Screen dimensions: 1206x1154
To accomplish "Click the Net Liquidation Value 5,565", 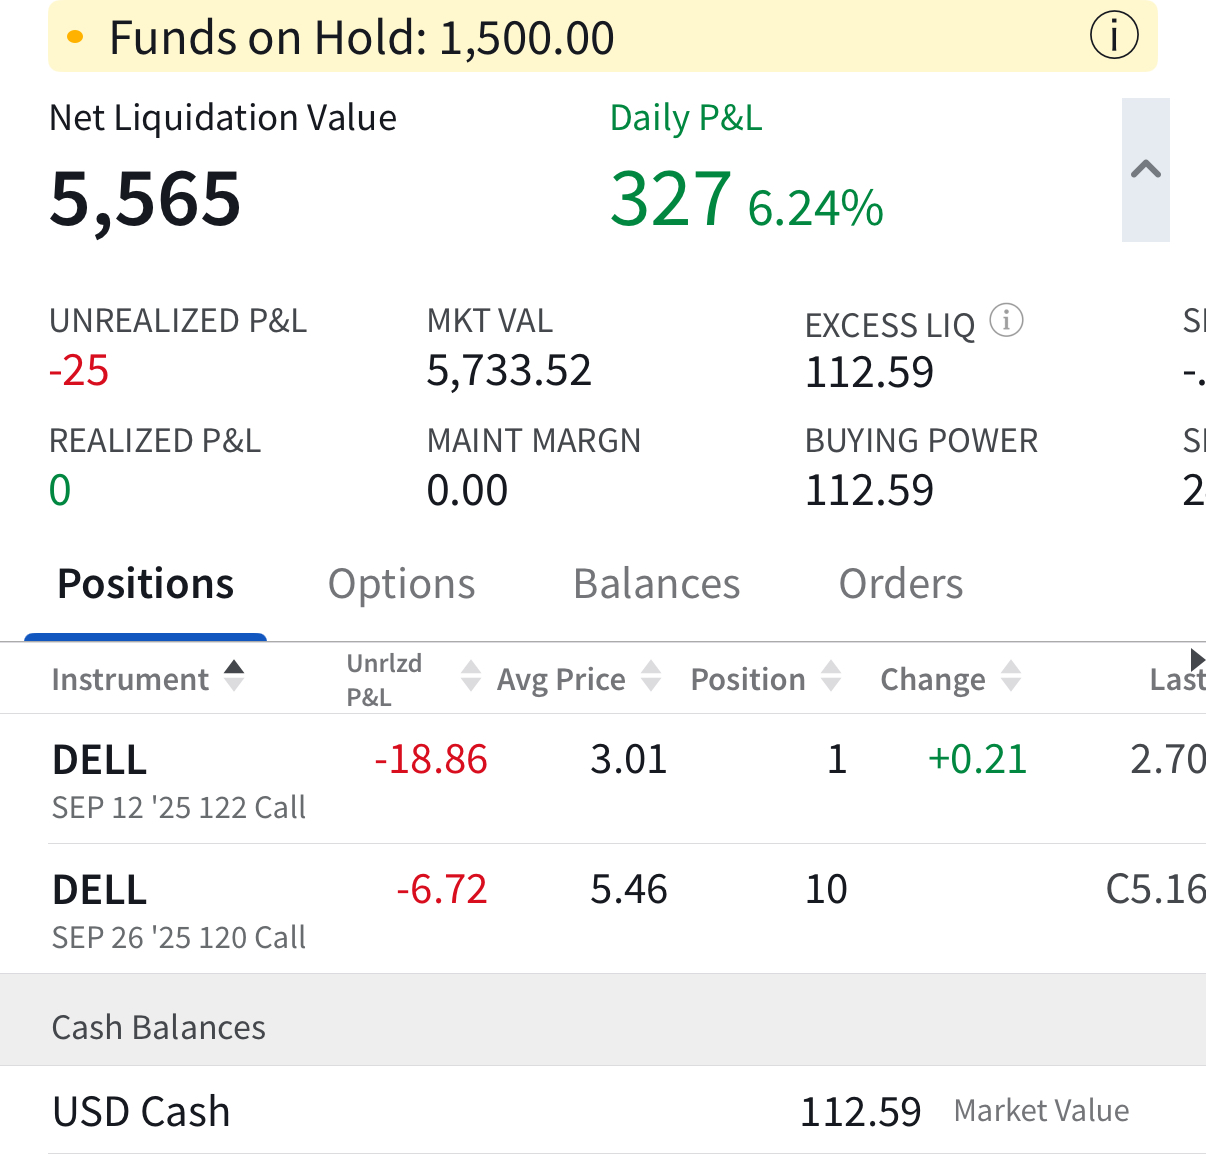I will [x=146, y=198].
